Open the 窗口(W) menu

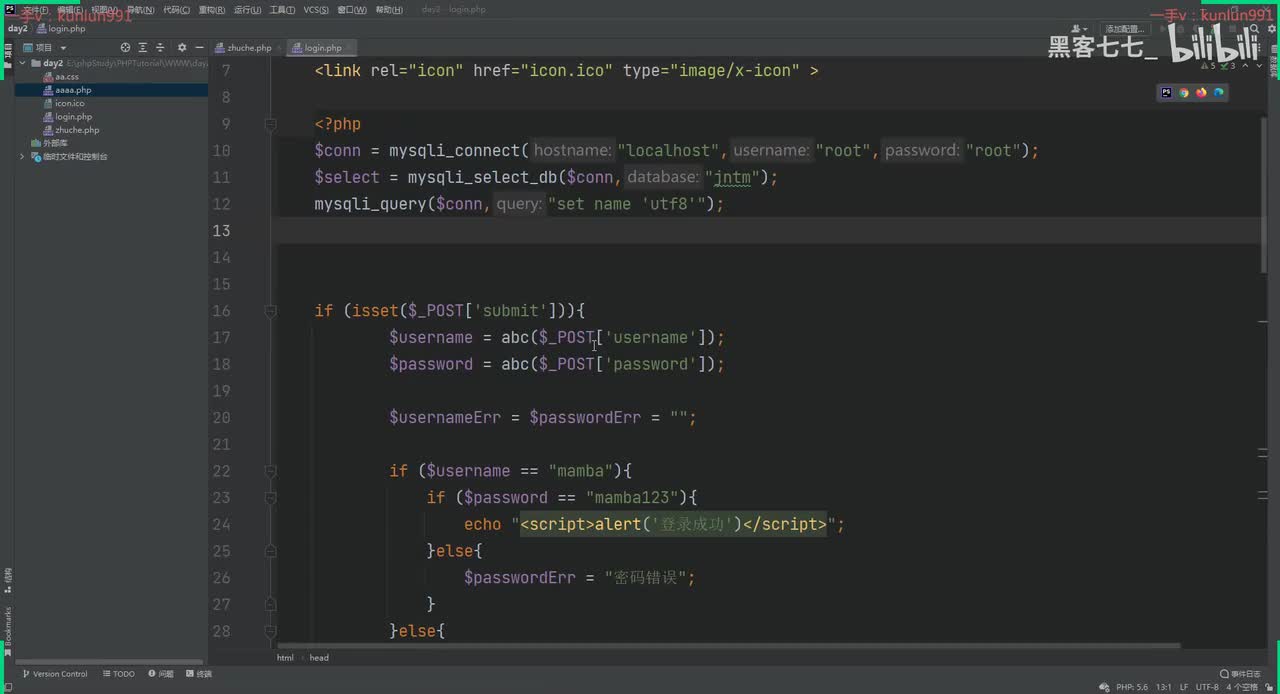(x=352, y=10)
